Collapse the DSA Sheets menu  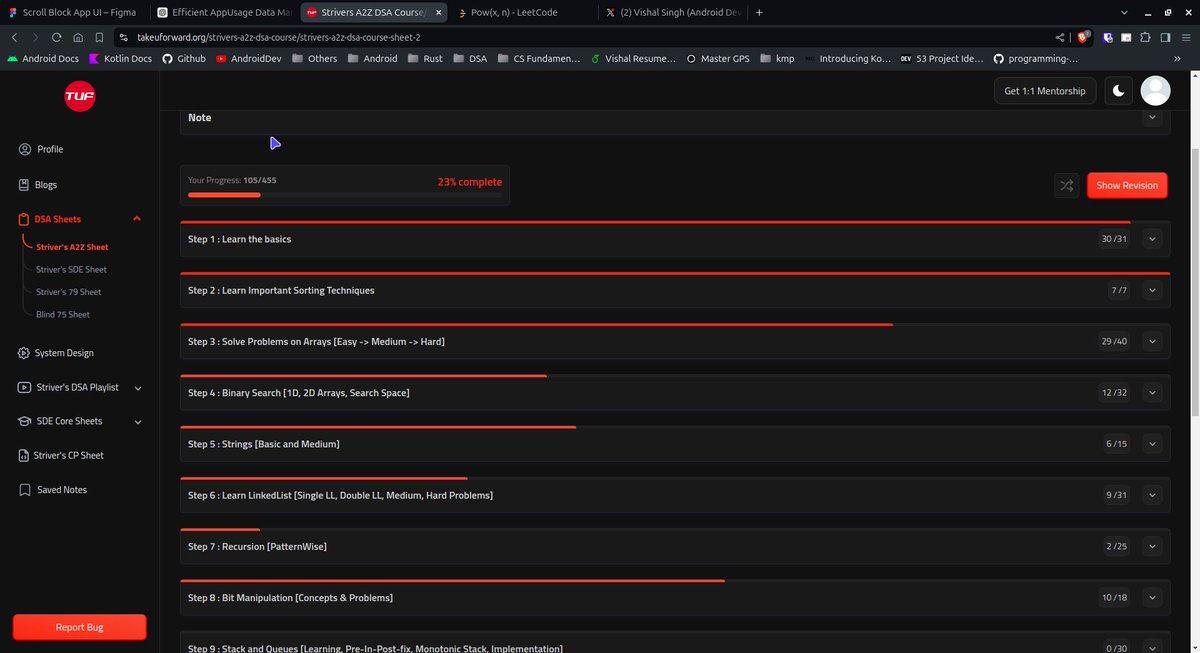tap(137, 219)
